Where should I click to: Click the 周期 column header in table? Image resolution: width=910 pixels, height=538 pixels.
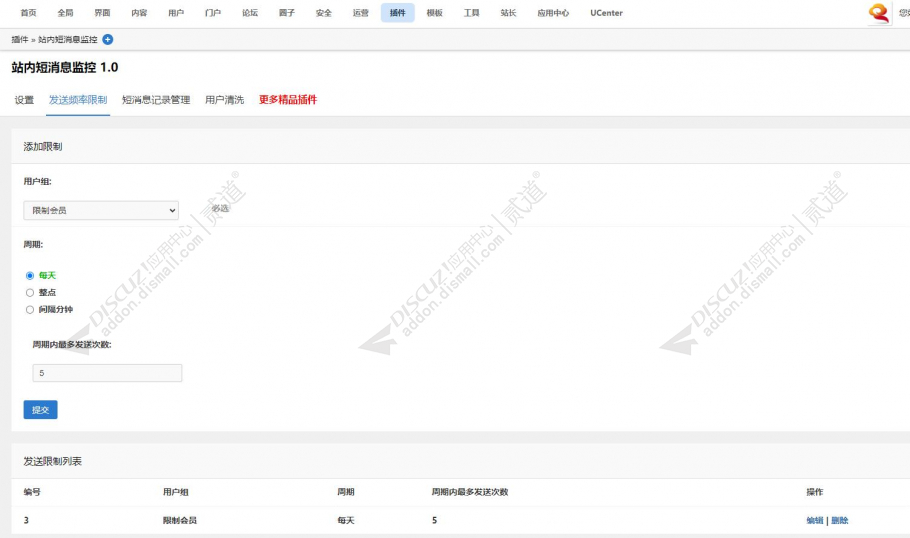(x=346, y=492)
